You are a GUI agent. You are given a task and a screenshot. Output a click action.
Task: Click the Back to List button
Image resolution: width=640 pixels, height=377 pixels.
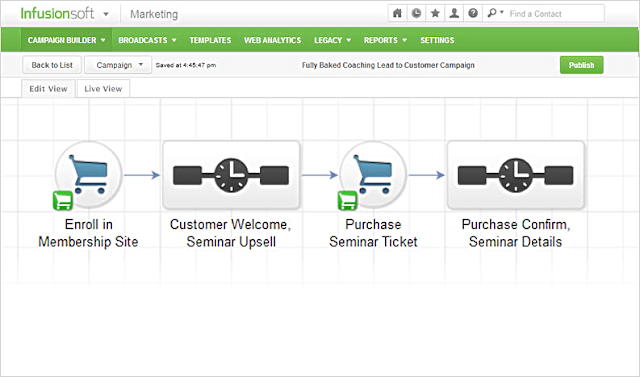52,65
